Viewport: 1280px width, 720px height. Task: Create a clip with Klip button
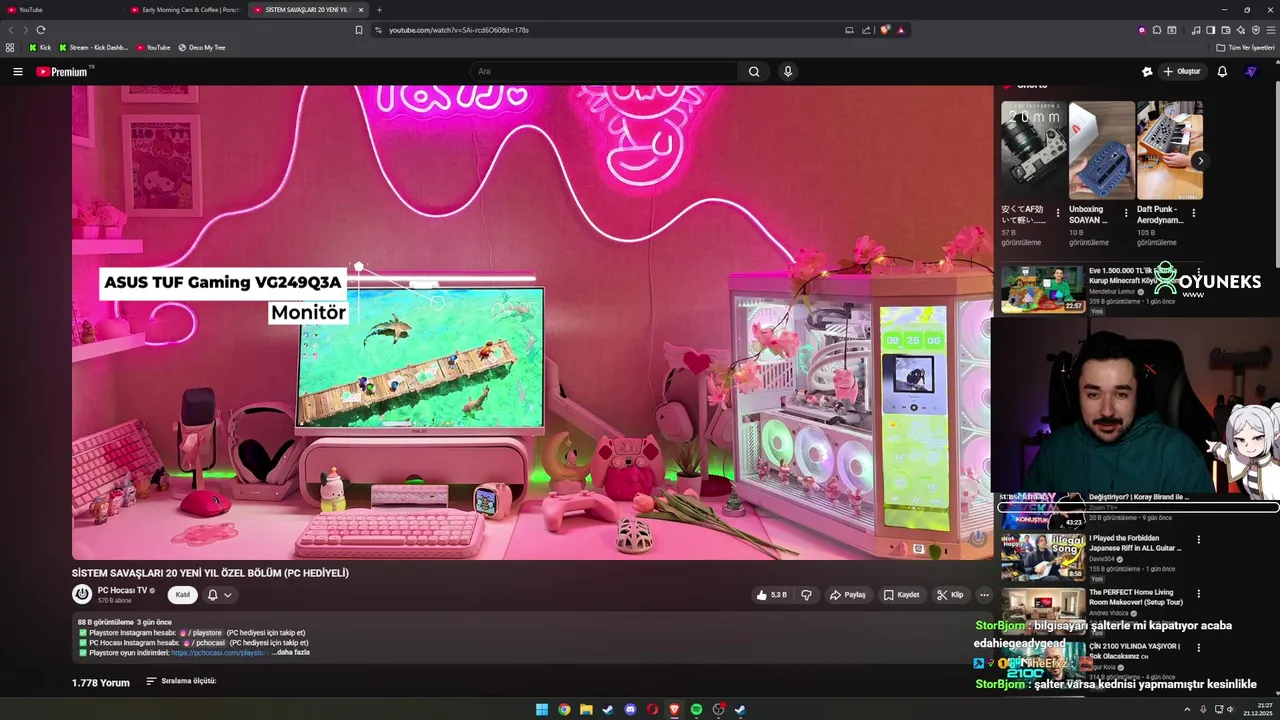coord(950,595)
